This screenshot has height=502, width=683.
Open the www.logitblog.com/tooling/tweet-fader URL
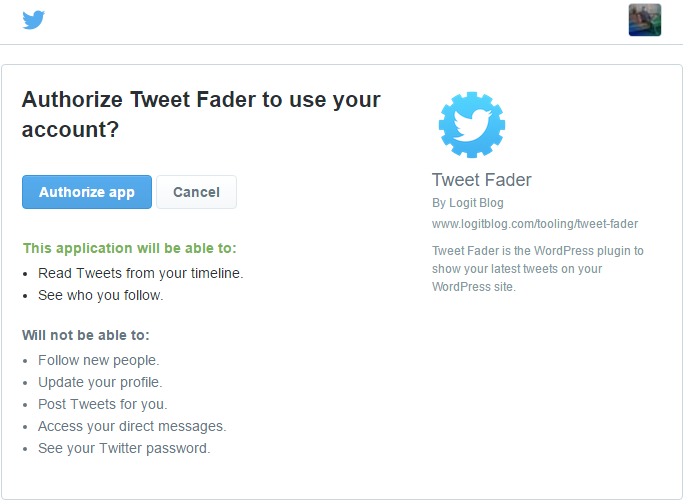click(x=535, y=224)
